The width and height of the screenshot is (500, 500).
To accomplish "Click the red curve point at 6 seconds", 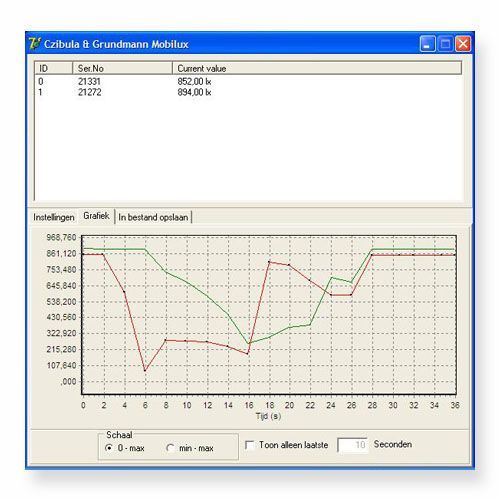I will coord(145,371).
